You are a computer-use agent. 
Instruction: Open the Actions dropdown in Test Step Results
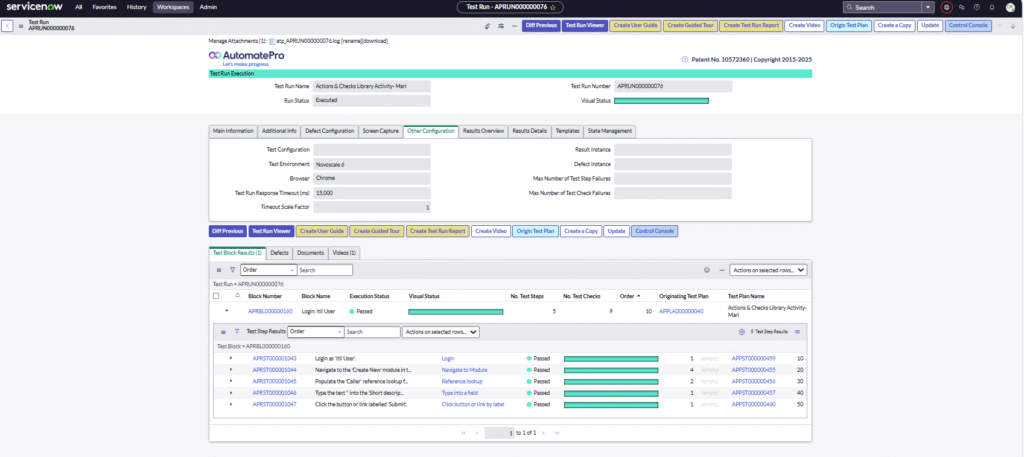[440, 331]
